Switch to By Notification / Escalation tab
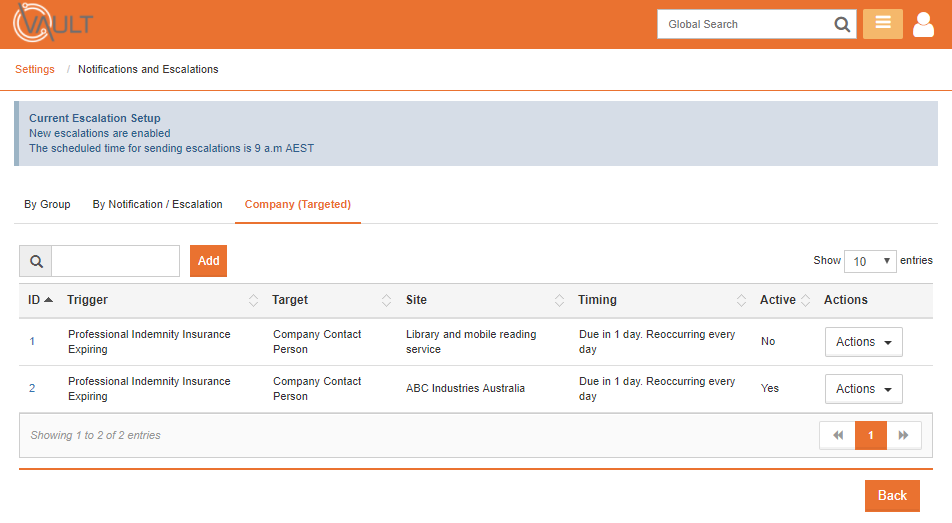This screenshot has width=952, height=523. pos(157,205)
